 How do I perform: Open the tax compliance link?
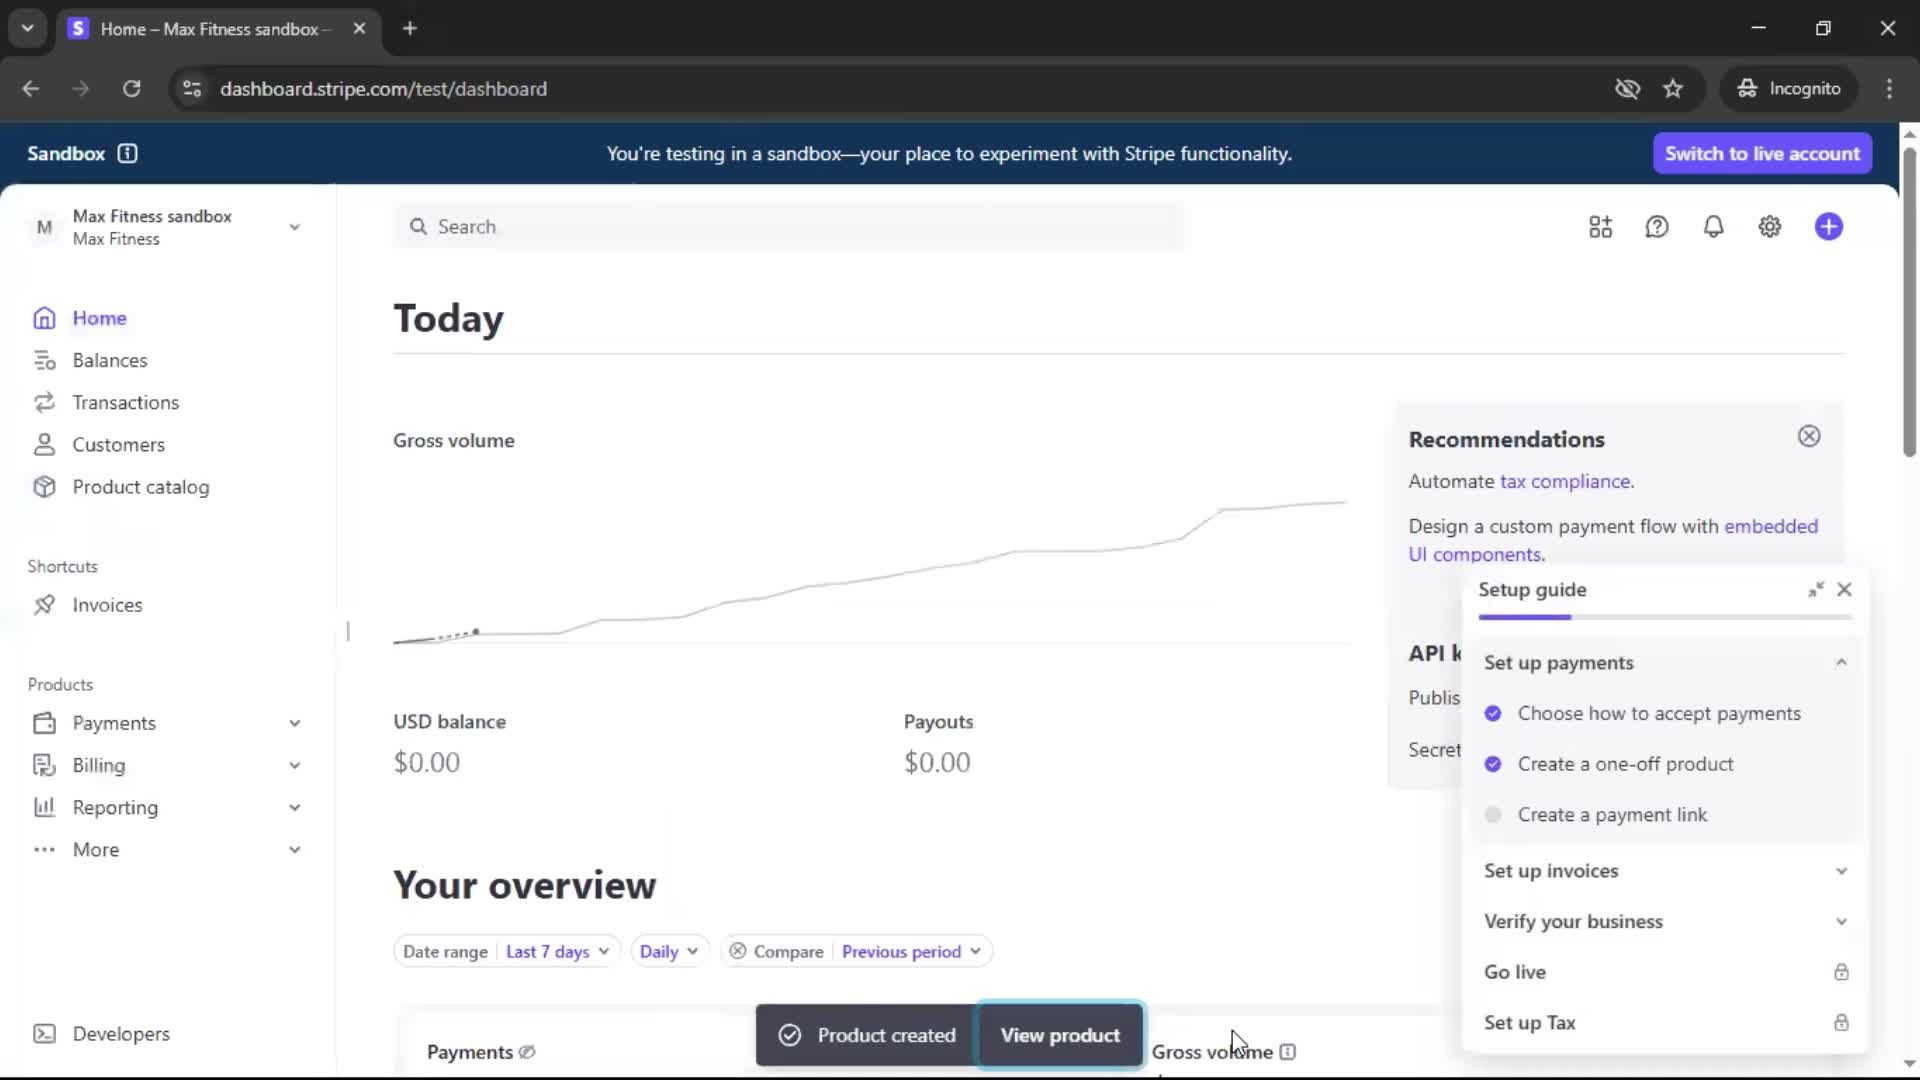click(x=1565, y=481)
